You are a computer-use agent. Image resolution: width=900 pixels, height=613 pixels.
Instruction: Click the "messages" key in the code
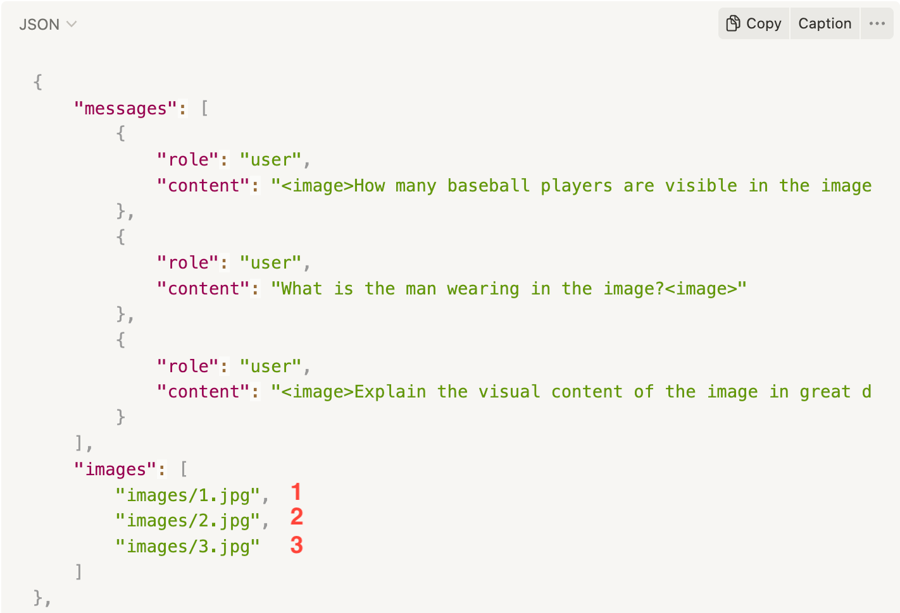tap(125, 108)
